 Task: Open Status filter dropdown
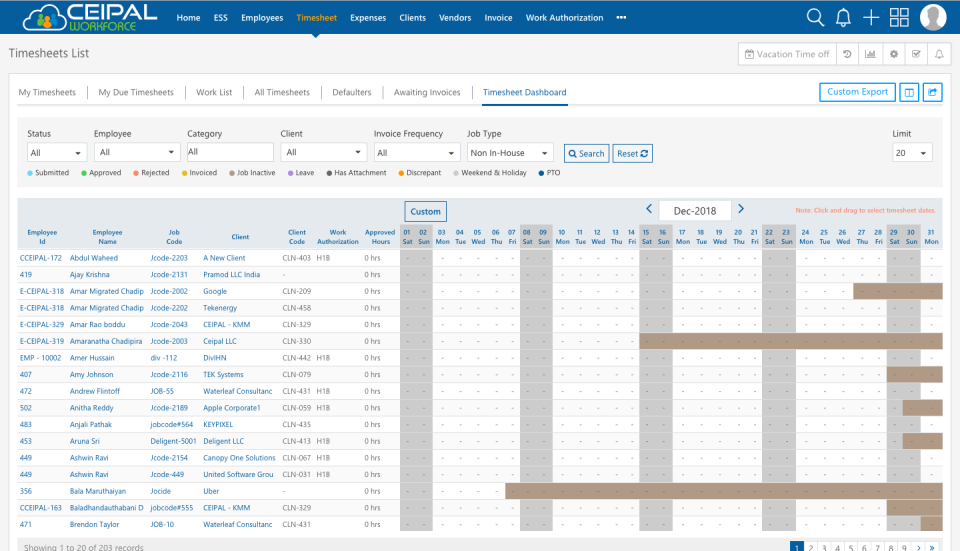click(56, 152)
